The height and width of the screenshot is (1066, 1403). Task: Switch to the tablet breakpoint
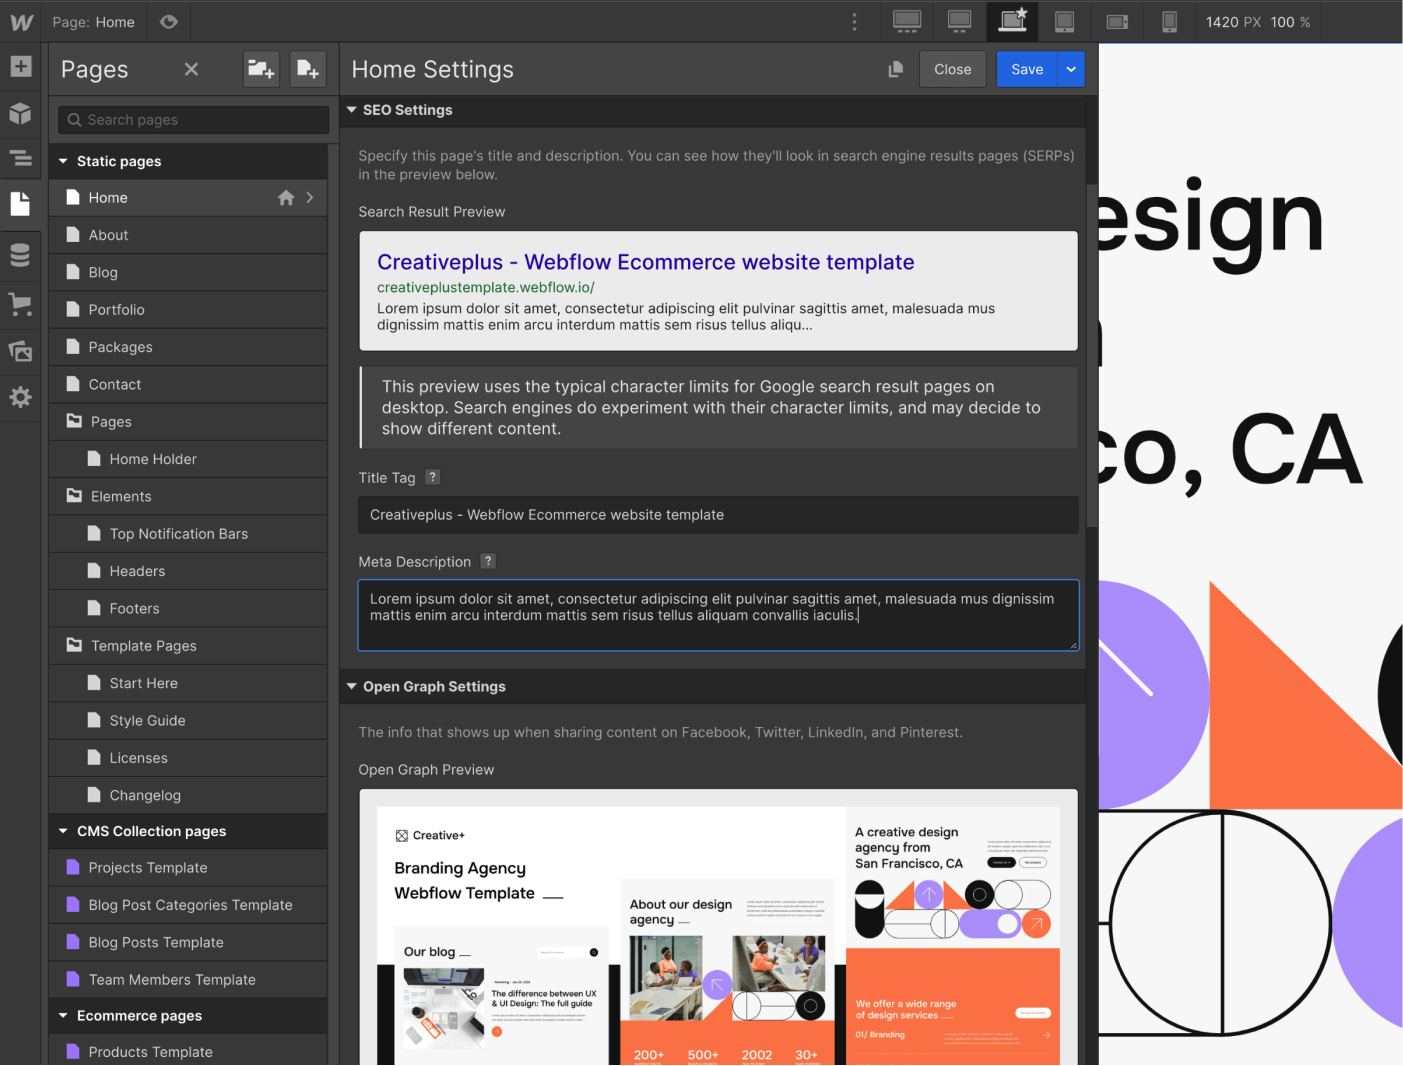point(1065,21)
